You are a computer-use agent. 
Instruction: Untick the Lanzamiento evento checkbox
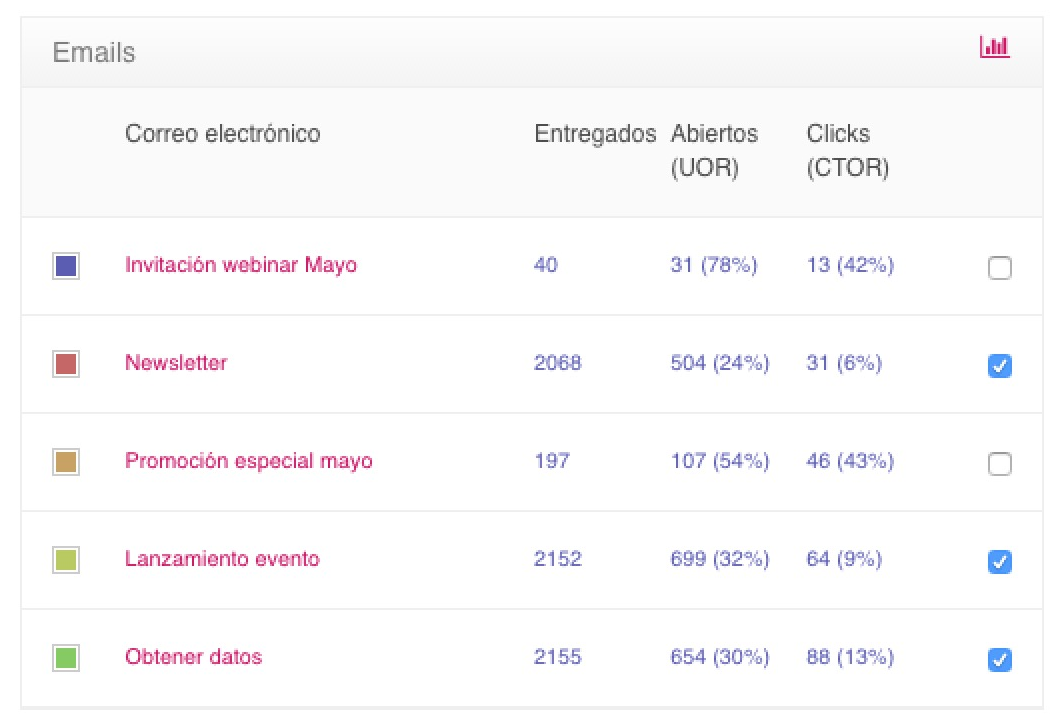click(999, 562)
